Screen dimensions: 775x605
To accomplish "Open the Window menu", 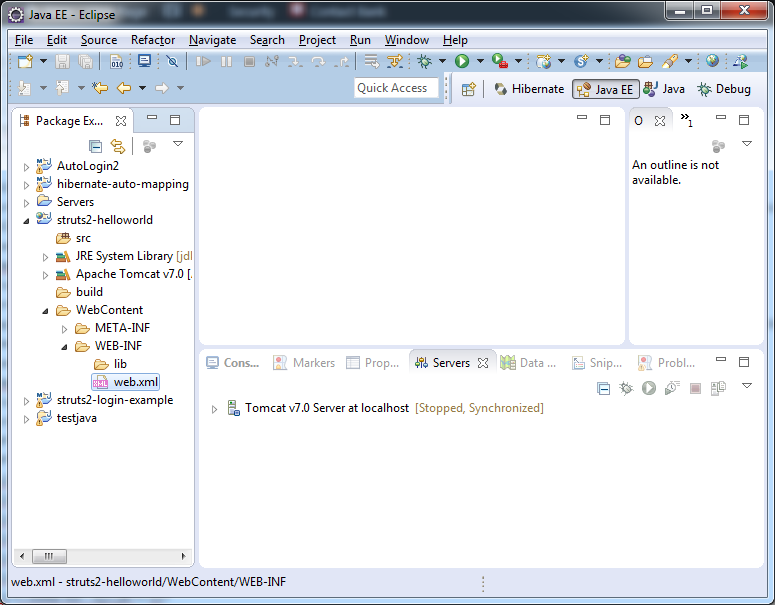I will point(407,40).
